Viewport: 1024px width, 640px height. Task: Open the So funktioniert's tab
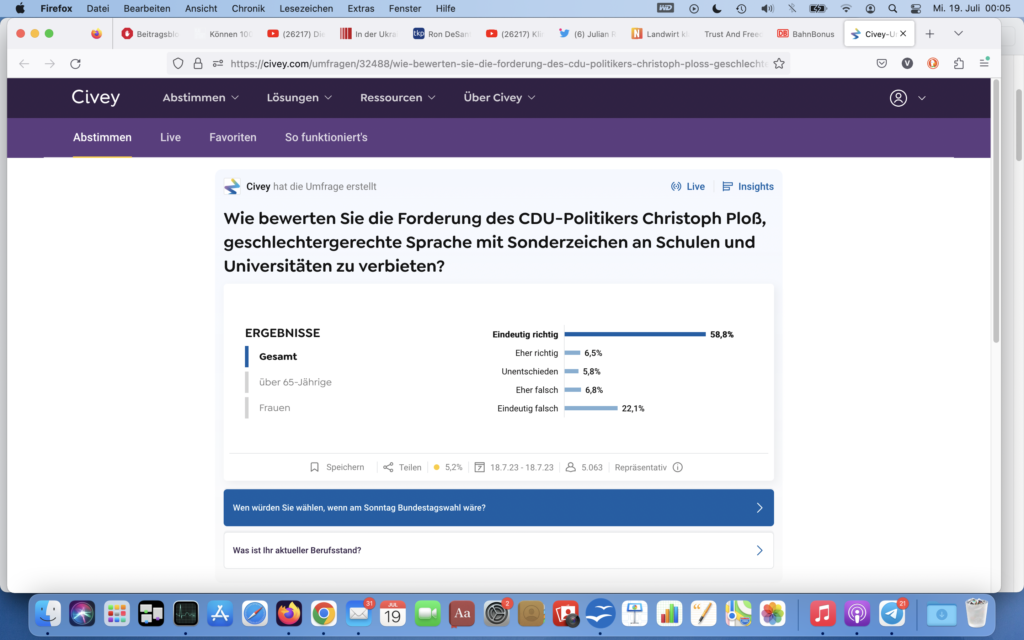click(326, 137)
